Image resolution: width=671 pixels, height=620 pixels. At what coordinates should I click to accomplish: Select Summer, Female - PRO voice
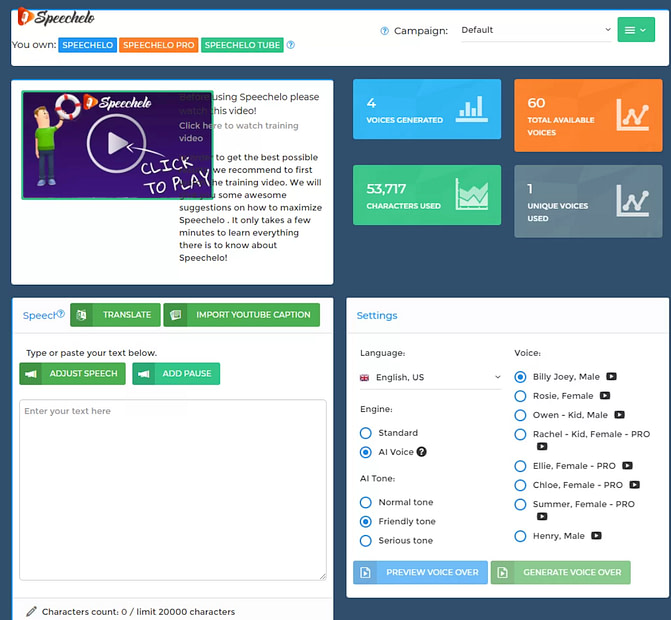520,504
